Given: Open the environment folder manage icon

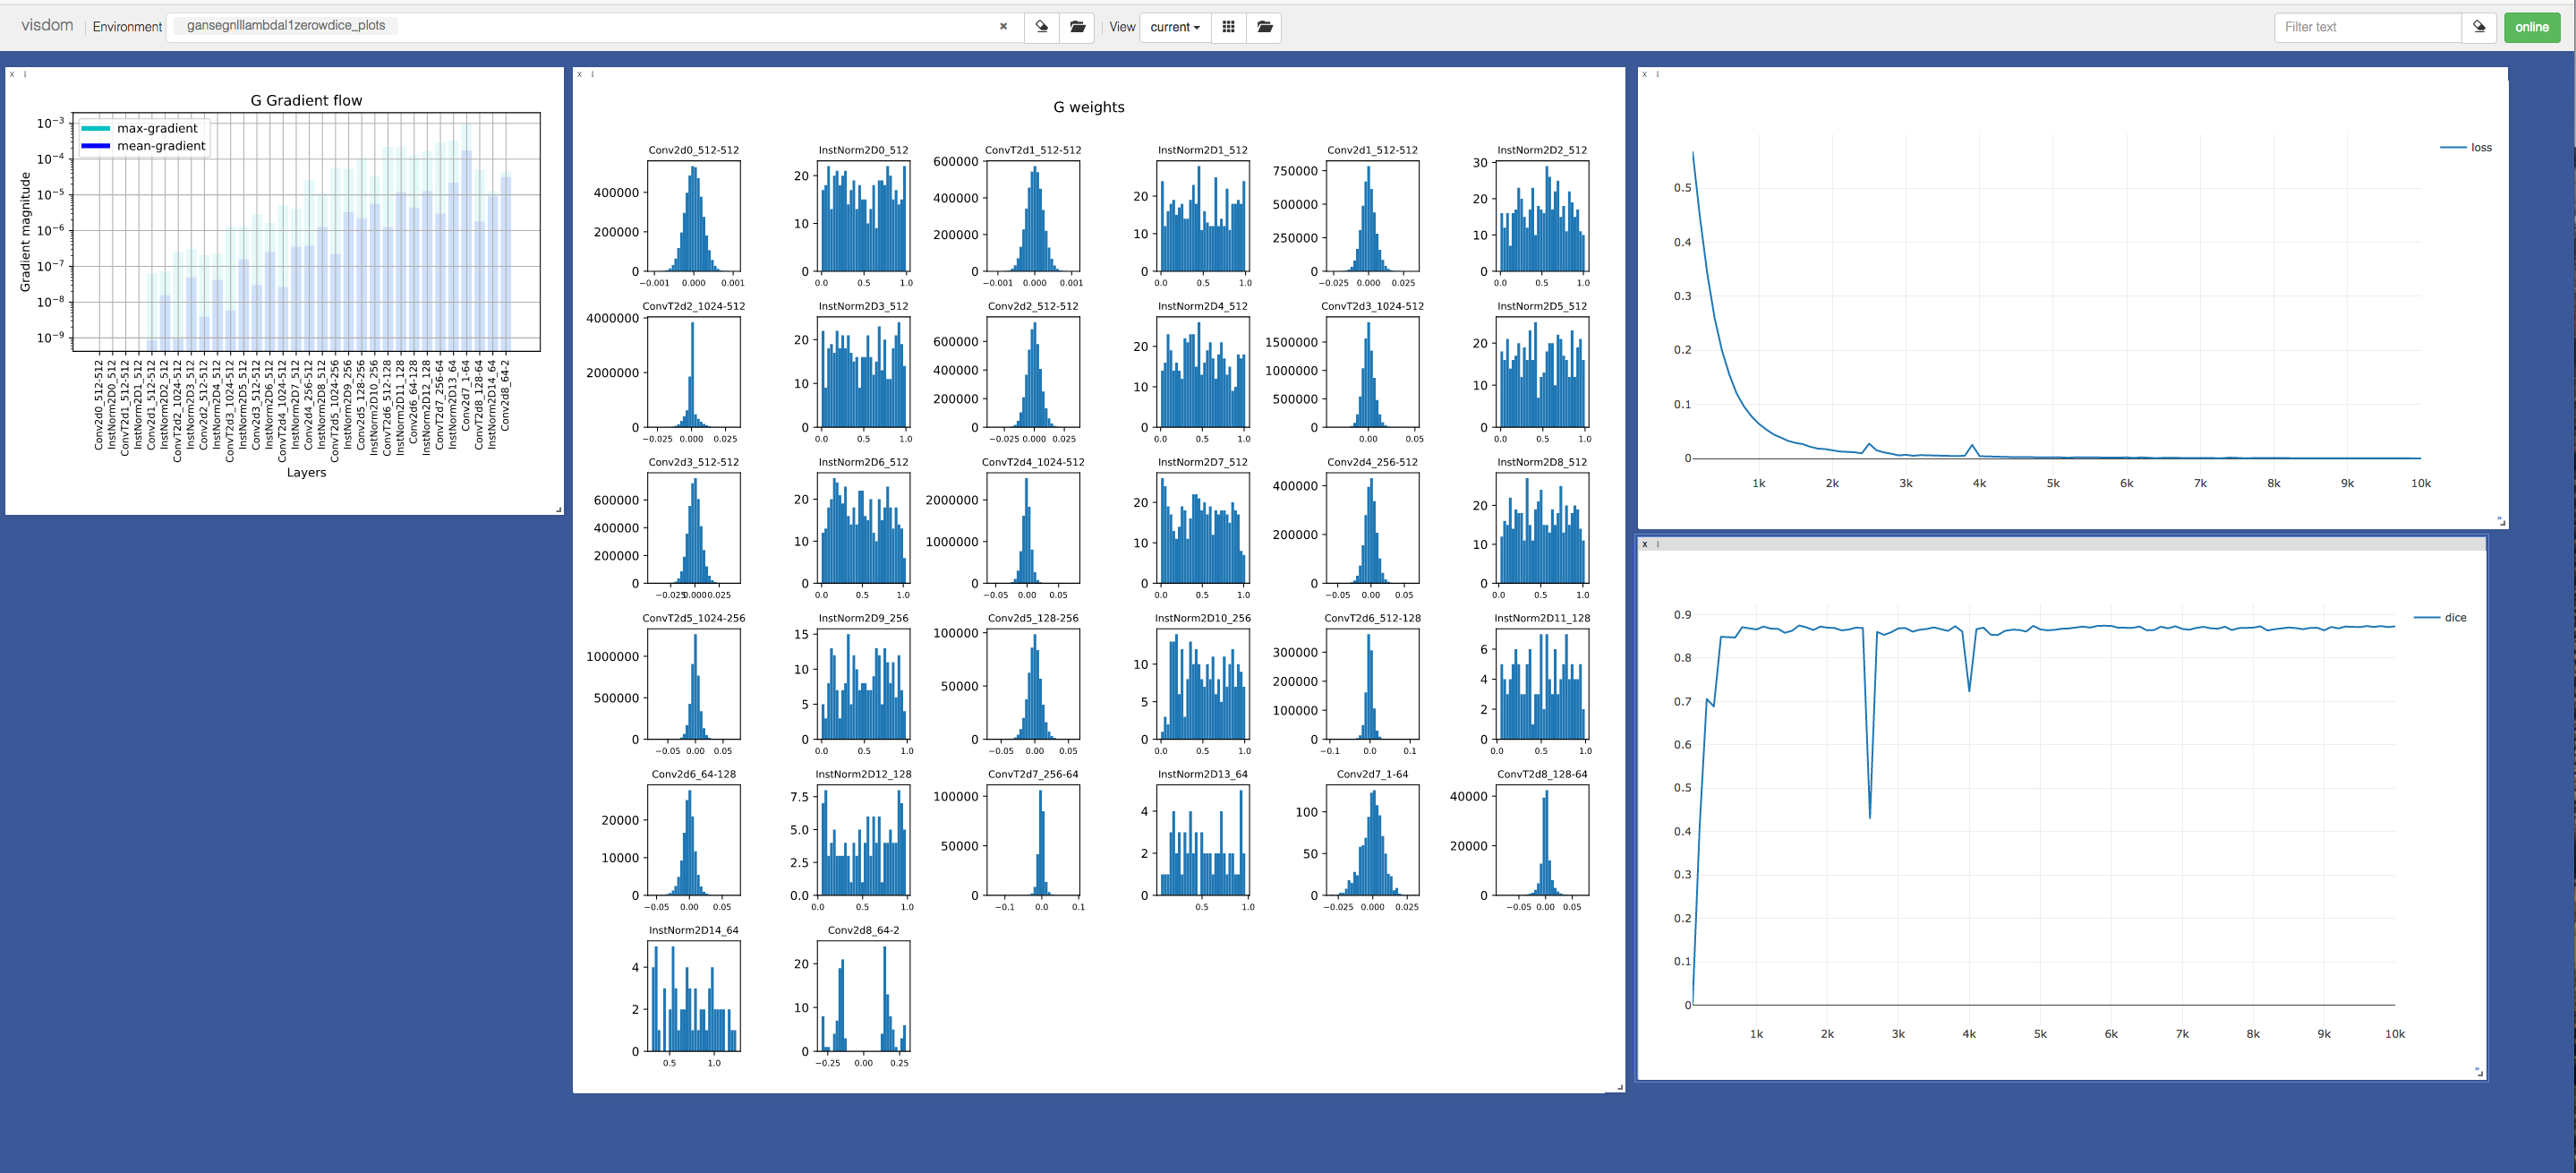Looking at the screenshot, I should pyautogui.click(x=1077, y=27).
